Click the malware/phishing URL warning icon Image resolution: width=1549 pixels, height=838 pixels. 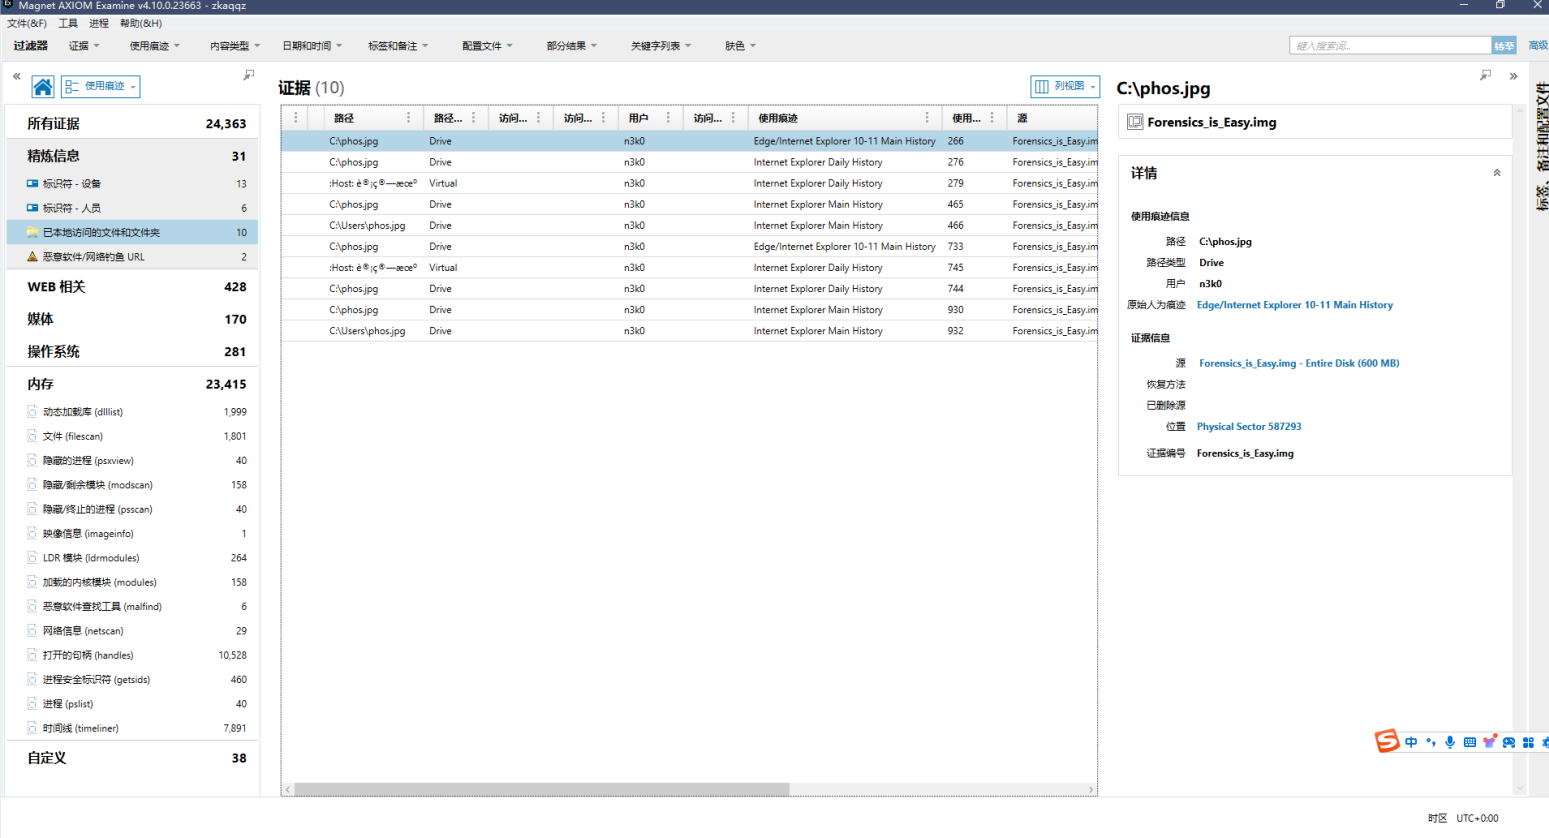click(x=32, y=257)
